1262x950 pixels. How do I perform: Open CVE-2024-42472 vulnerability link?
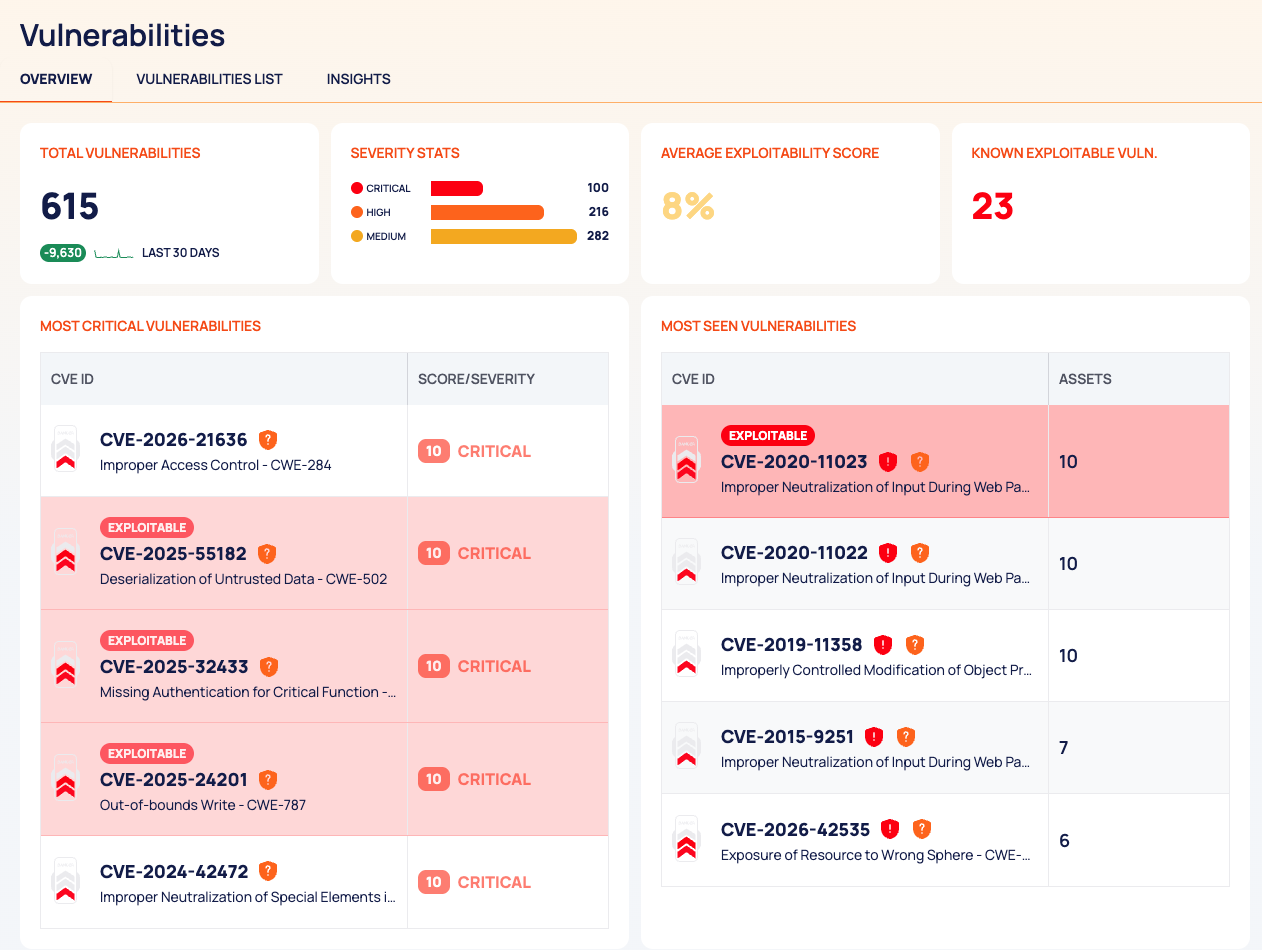tap(174, 871)
